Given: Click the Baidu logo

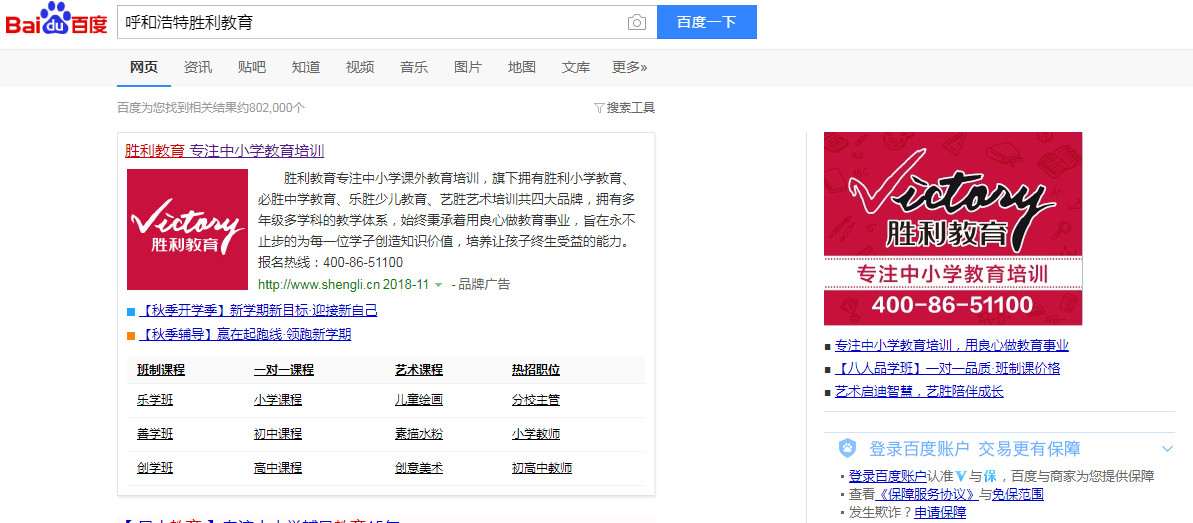Looking at the screenshot, I should pyautogui.click(x=57, y=20).
